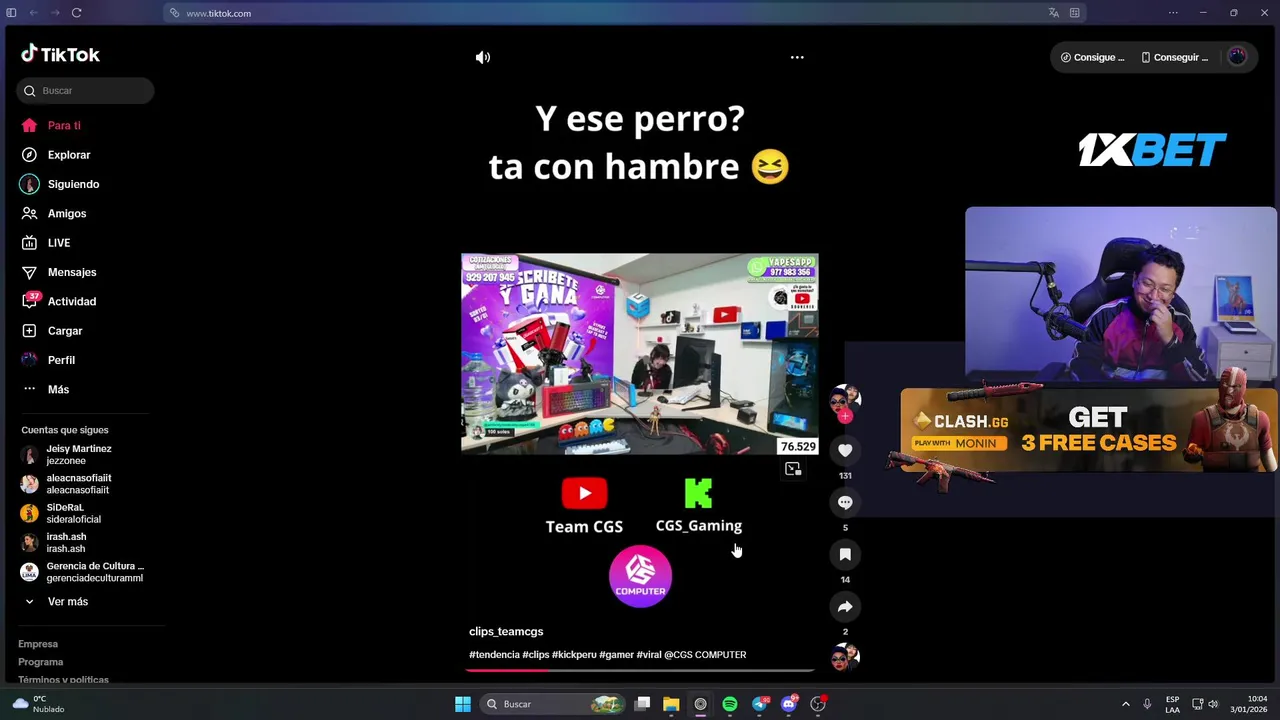1280x720 pixels.
Task: Open the weather widget showing Nublado
Action: point(38,704)
